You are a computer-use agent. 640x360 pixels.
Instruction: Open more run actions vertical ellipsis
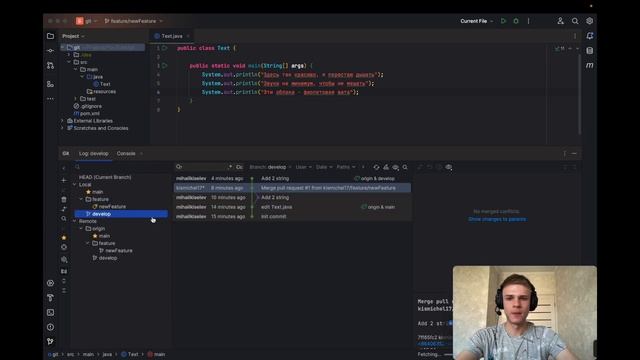tap(529, 21)
